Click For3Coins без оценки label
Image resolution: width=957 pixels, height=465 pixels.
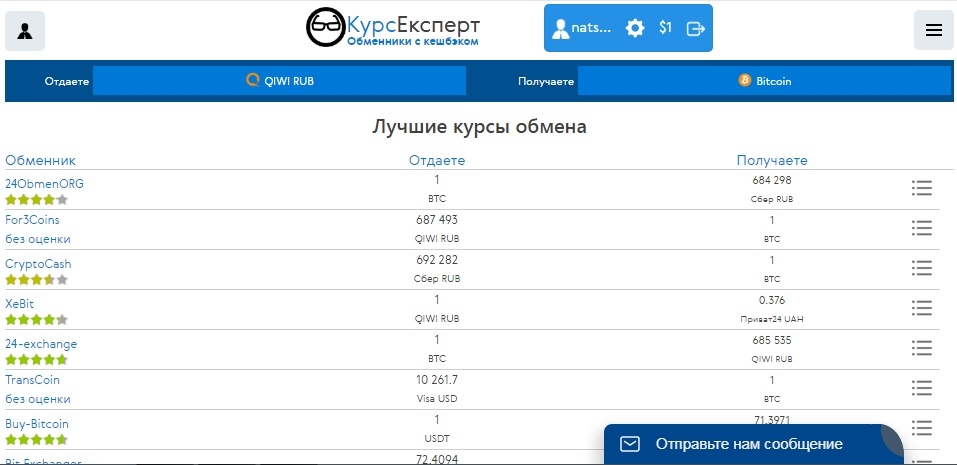(38, 239)
